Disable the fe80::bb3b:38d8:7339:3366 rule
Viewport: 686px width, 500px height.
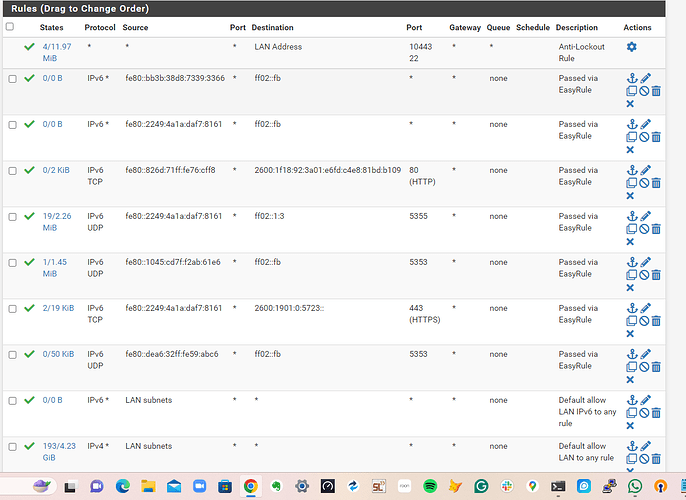click(644, 91)
